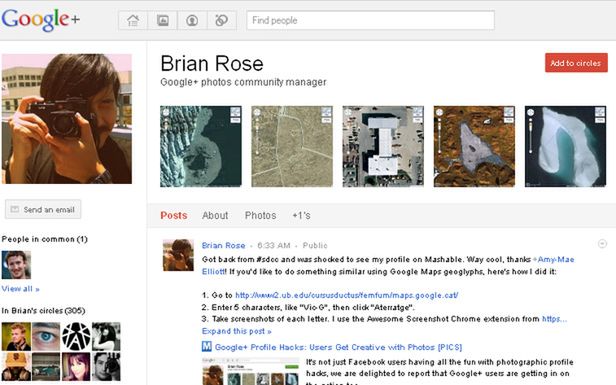Open the first geoglyph map photo
This screenshot has height=385, width=616.
tap(201, 146)
